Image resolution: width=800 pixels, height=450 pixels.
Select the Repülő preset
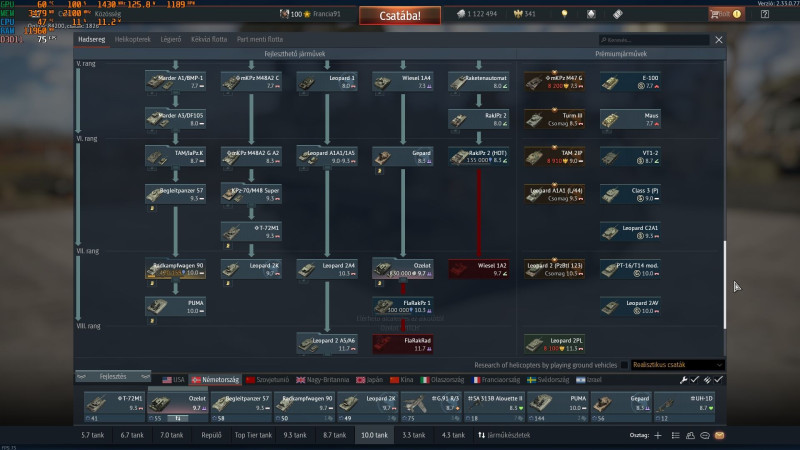pos(211,435)
